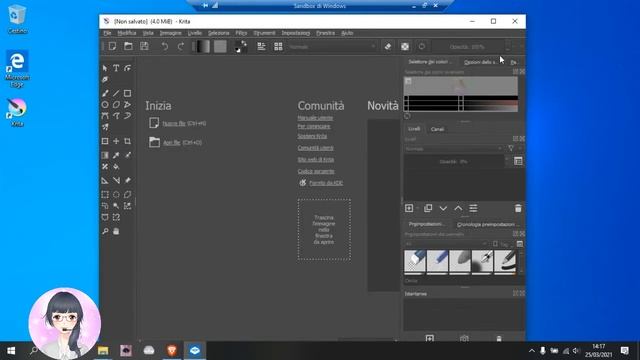Open the blending mode Normale dropdown
The image size is (640, 360).
(332, 47)
